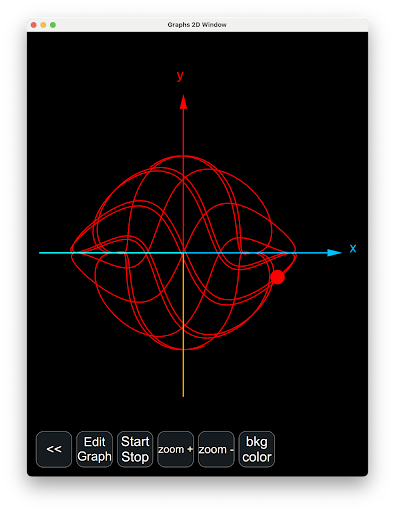Change background with bkg color button
This screenshot has height=512, width=395.
257,449
